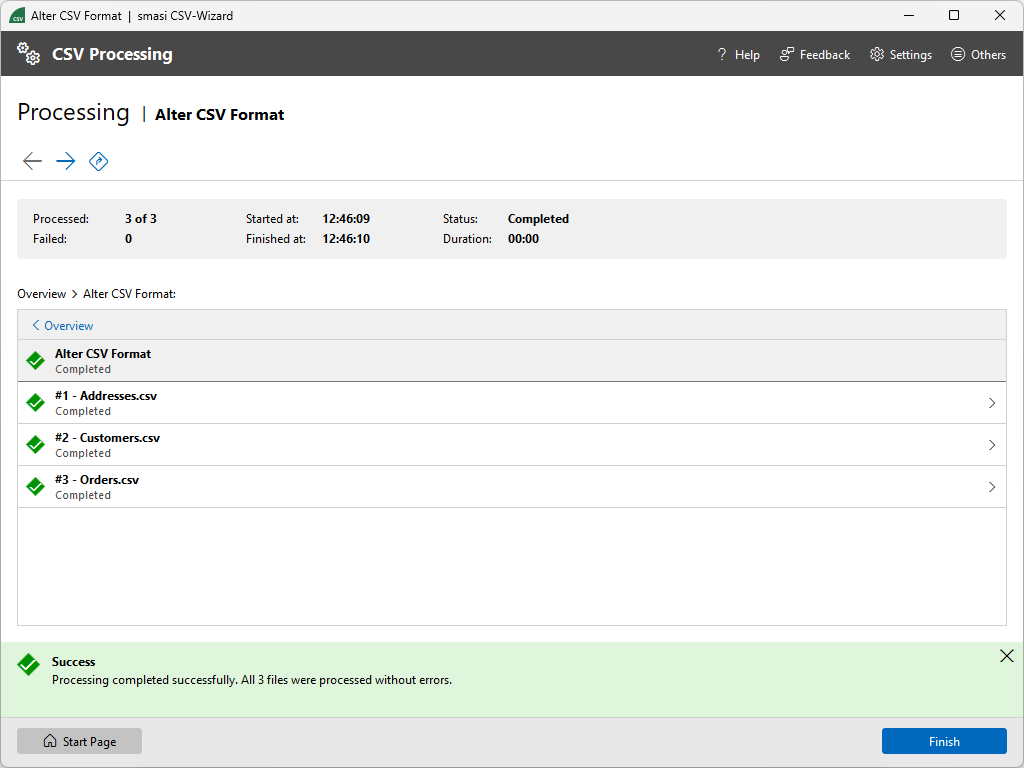Click the forward navigation arrow

[65, 161]
